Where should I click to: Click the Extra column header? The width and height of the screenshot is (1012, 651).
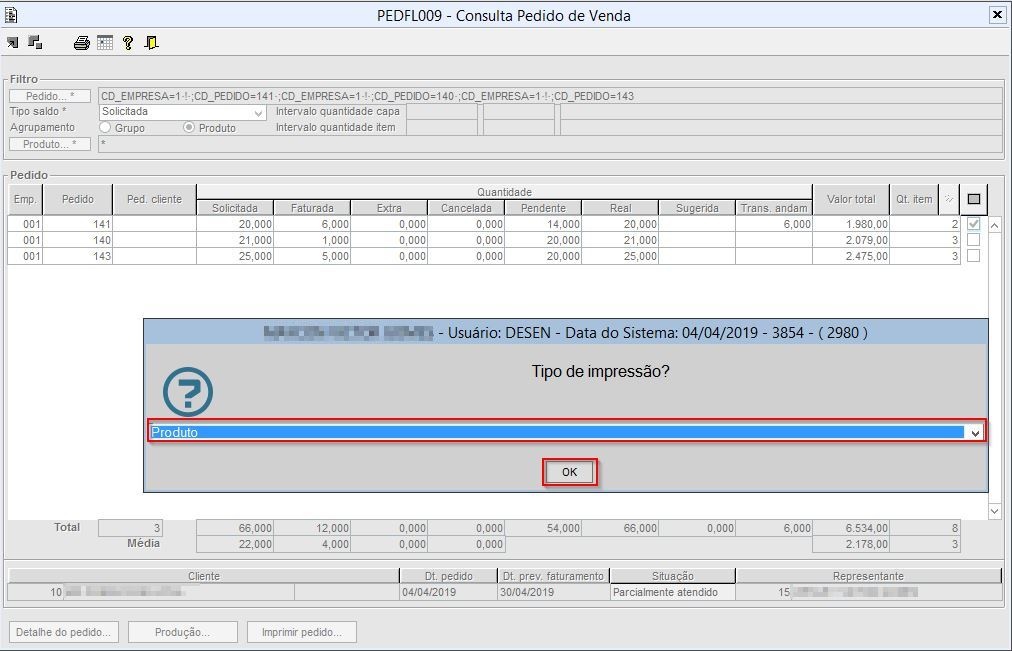click(389, 208)
